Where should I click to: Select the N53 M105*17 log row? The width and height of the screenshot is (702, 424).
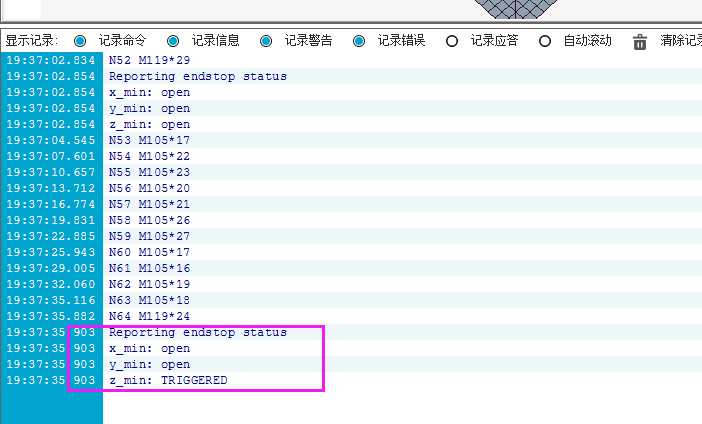[x=149, y=140]
